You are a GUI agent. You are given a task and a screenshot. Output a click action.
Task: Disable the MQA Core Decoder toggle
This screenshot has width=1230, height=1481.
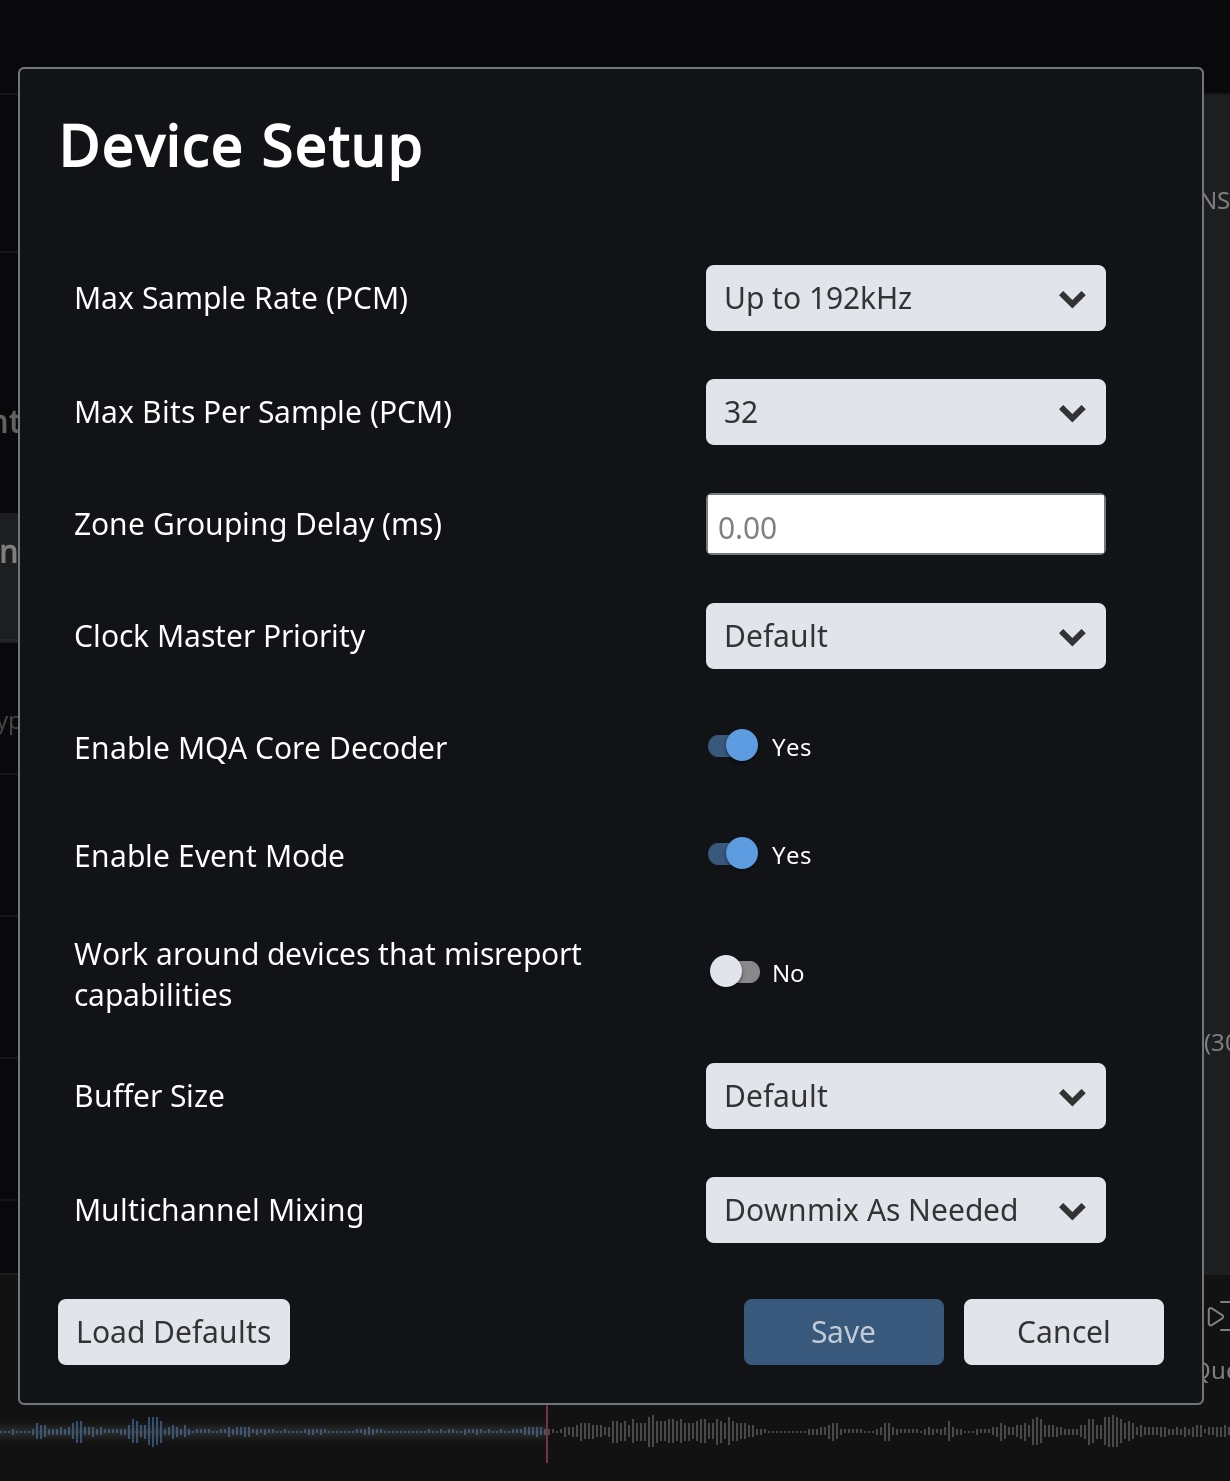point(733,746)
